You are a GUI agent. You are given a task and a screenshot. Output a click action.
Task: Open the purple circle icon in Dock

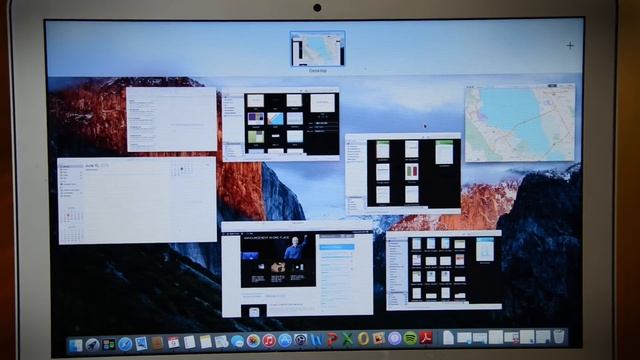pyautogui.click(x=395, y=338)
